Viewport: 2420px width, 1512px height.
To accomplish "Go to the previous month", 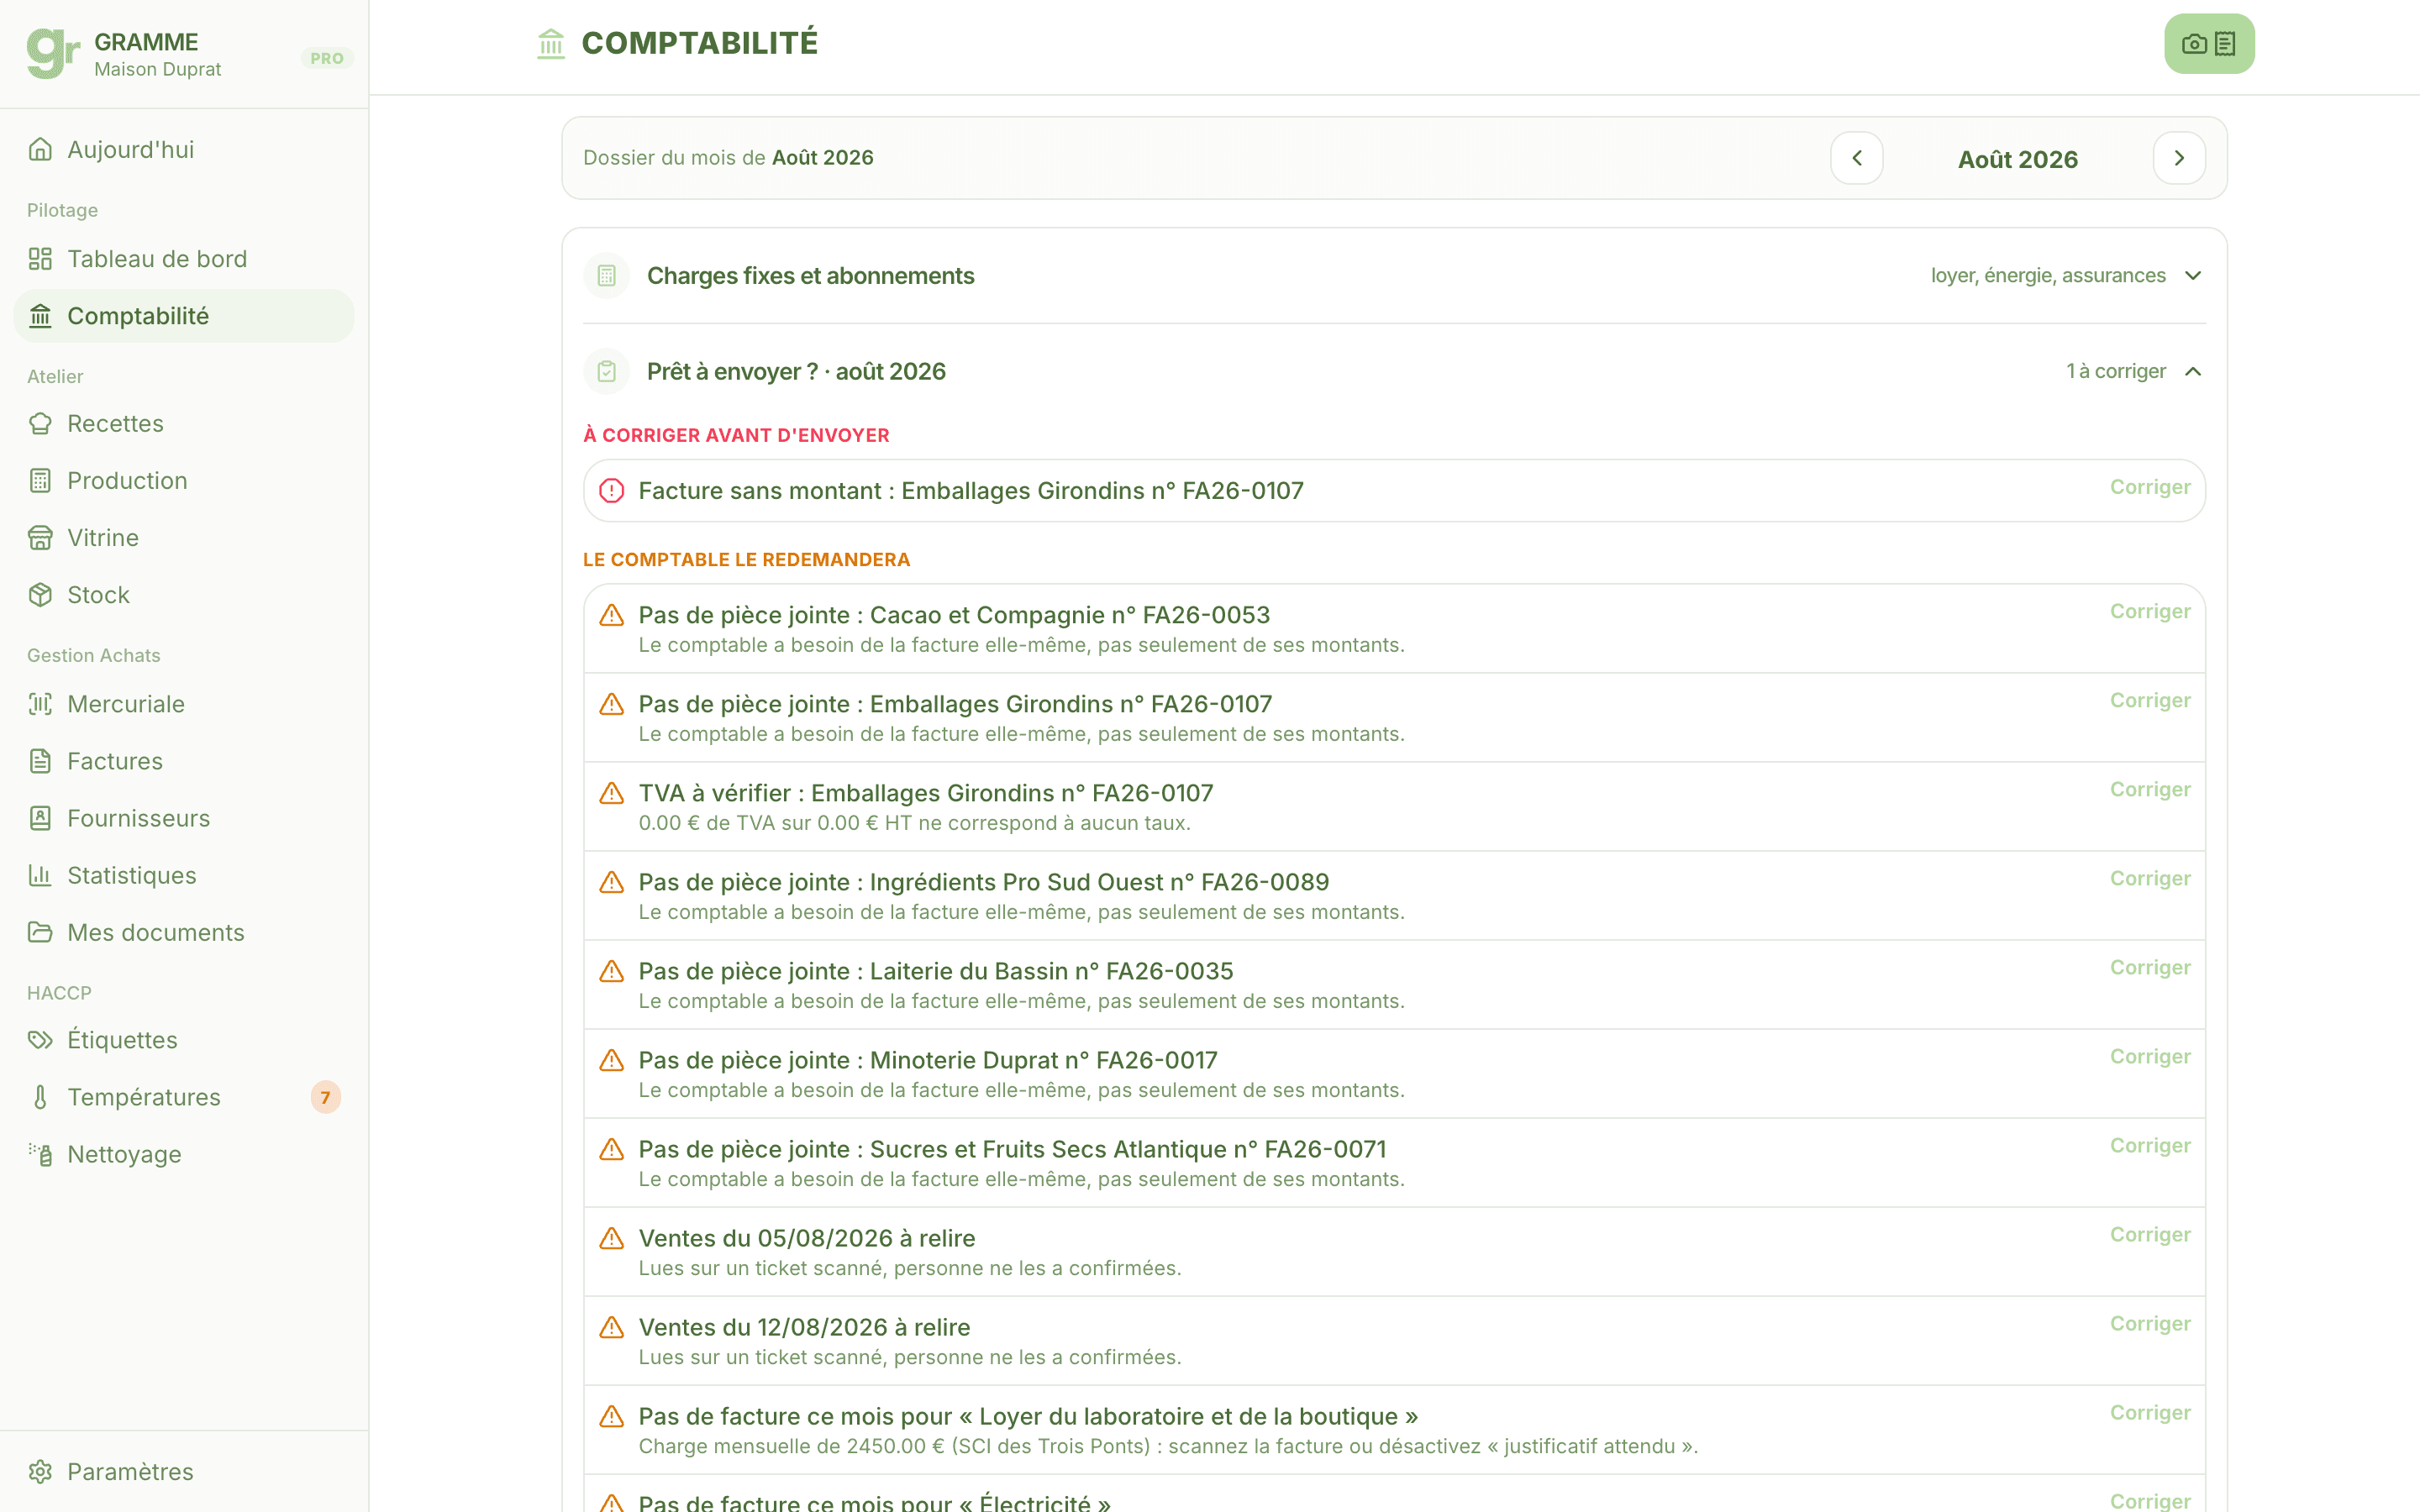I will (x=1857, y=158).
